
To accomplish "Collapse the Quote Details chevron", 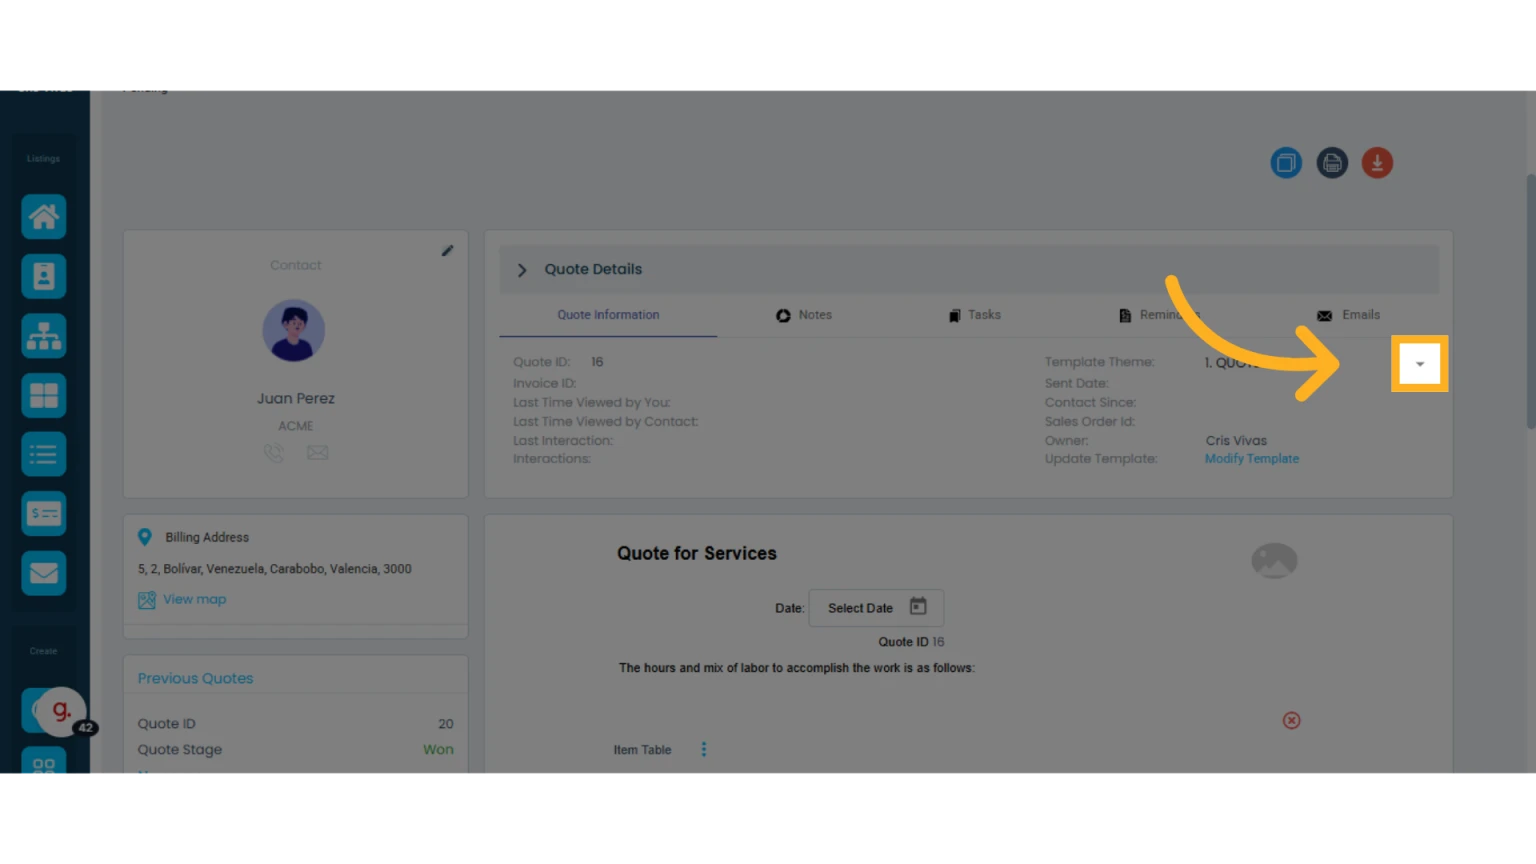I will [x=522, y=270].
